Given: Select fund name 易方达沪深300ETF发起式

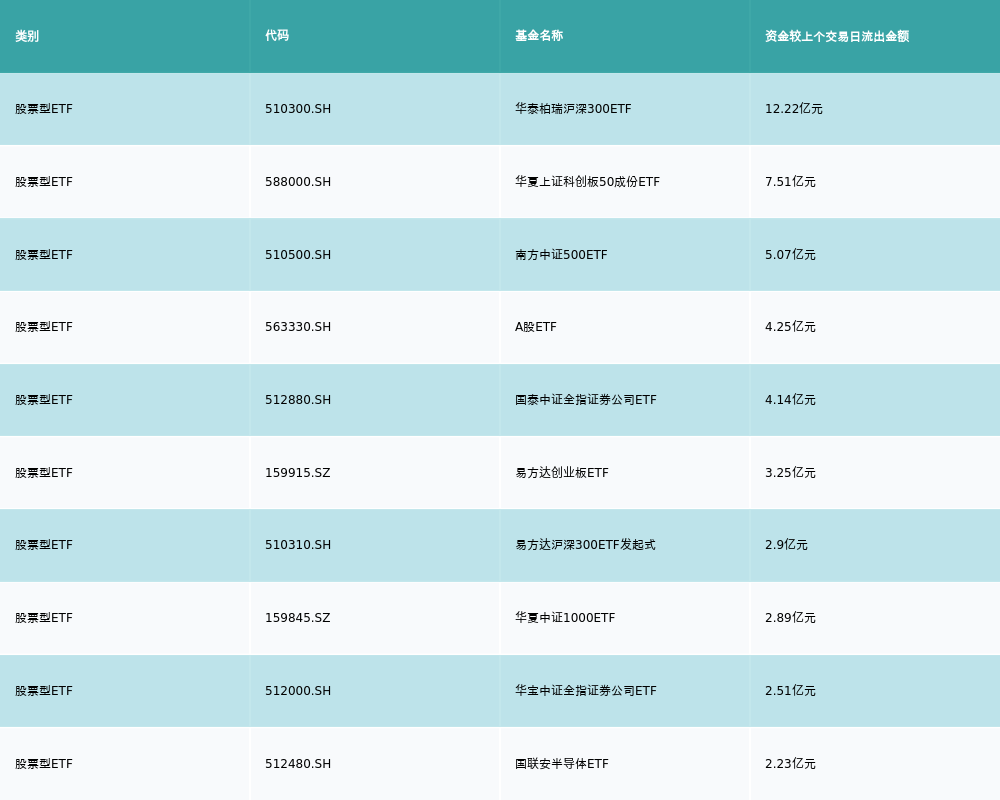Looking at the screenshot, I should (585, 545).
